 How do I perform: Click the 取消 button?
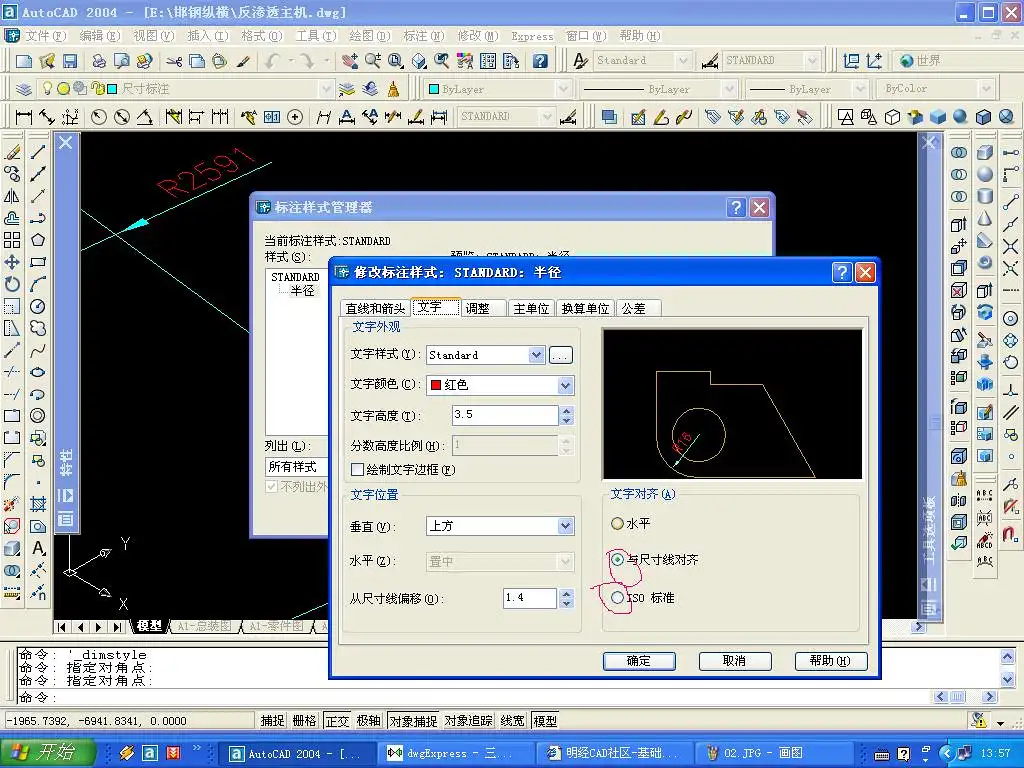coord(735,661)
